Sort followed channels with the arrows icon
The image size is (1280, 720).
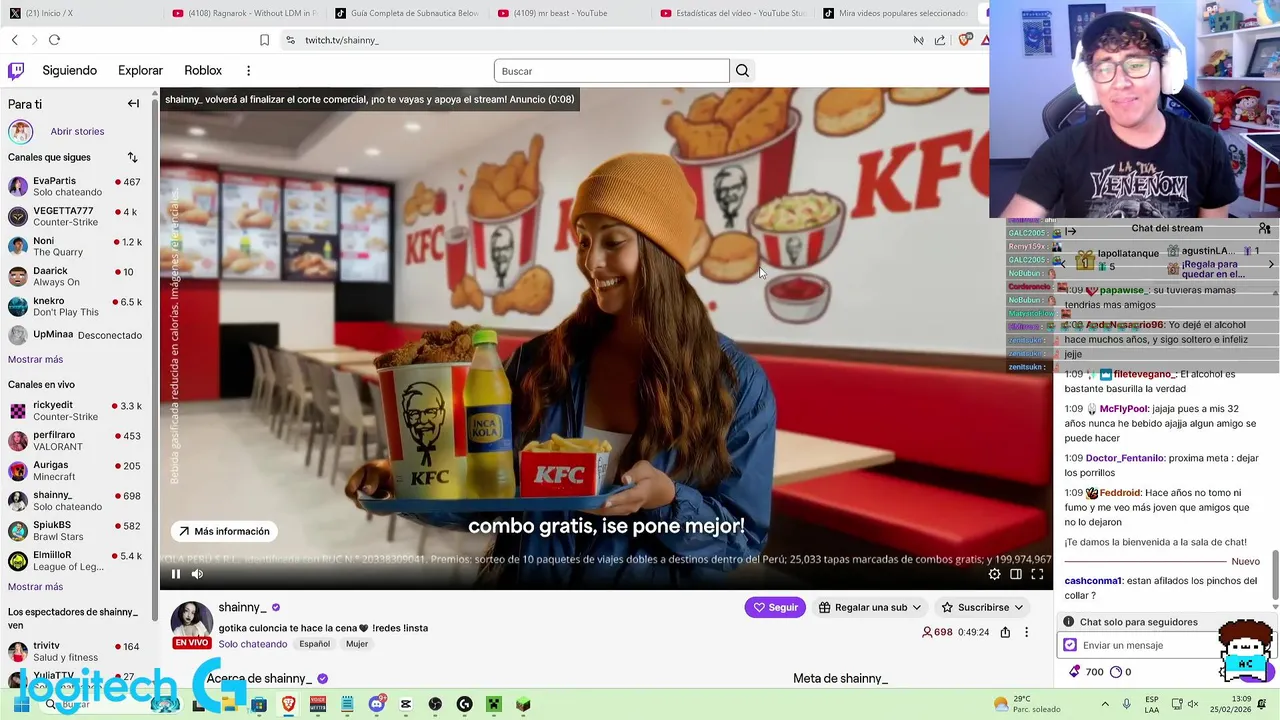coord(132,157)
